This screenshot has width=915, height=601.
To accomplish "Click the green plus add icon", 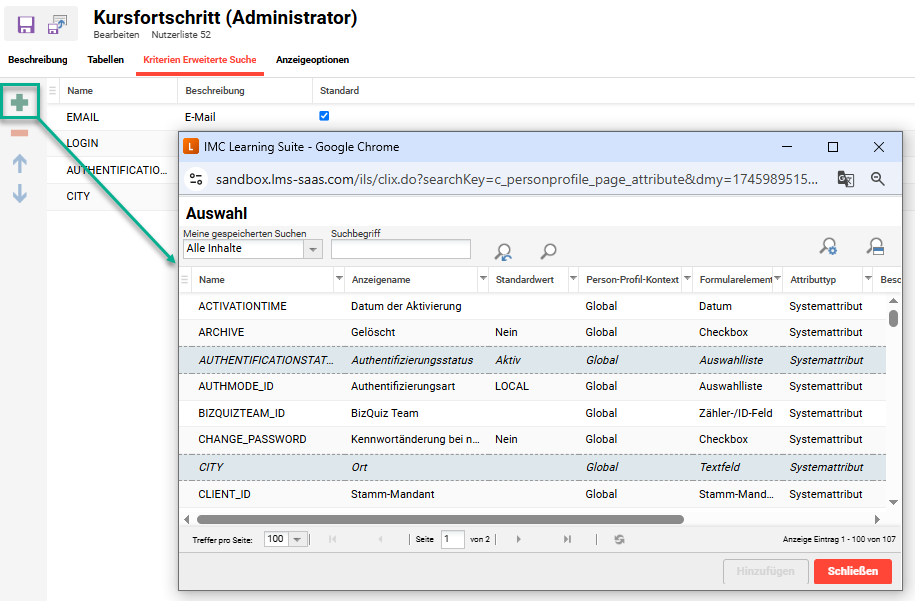I will pos(19,102).
